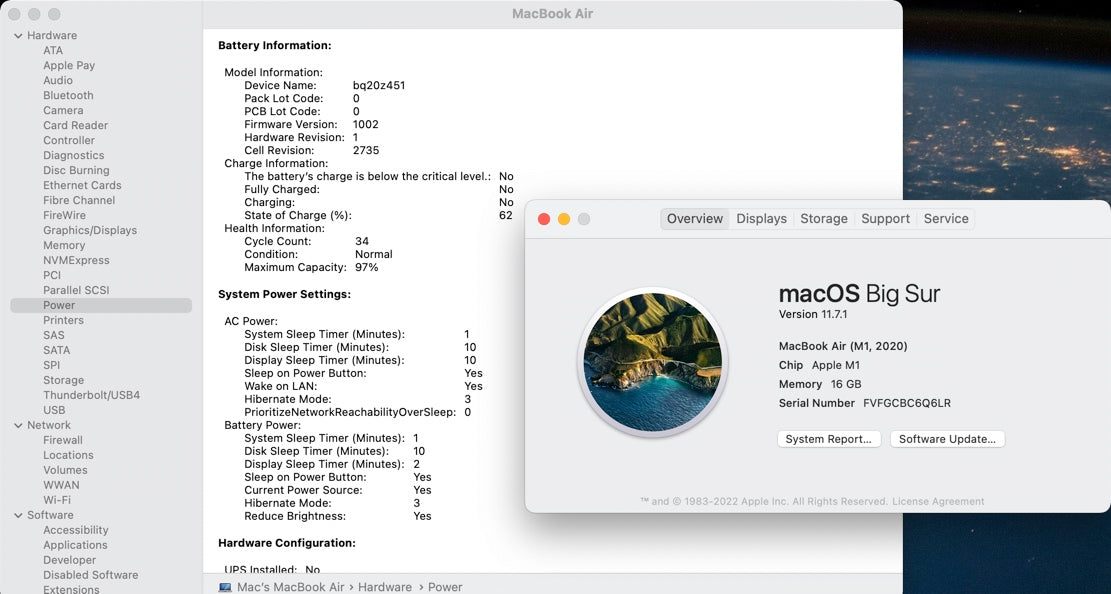Select Thunderbolt/USB4 in the sidebar
The height and width of the screenshot is (594, 1111).
click(x=92, y=395)
